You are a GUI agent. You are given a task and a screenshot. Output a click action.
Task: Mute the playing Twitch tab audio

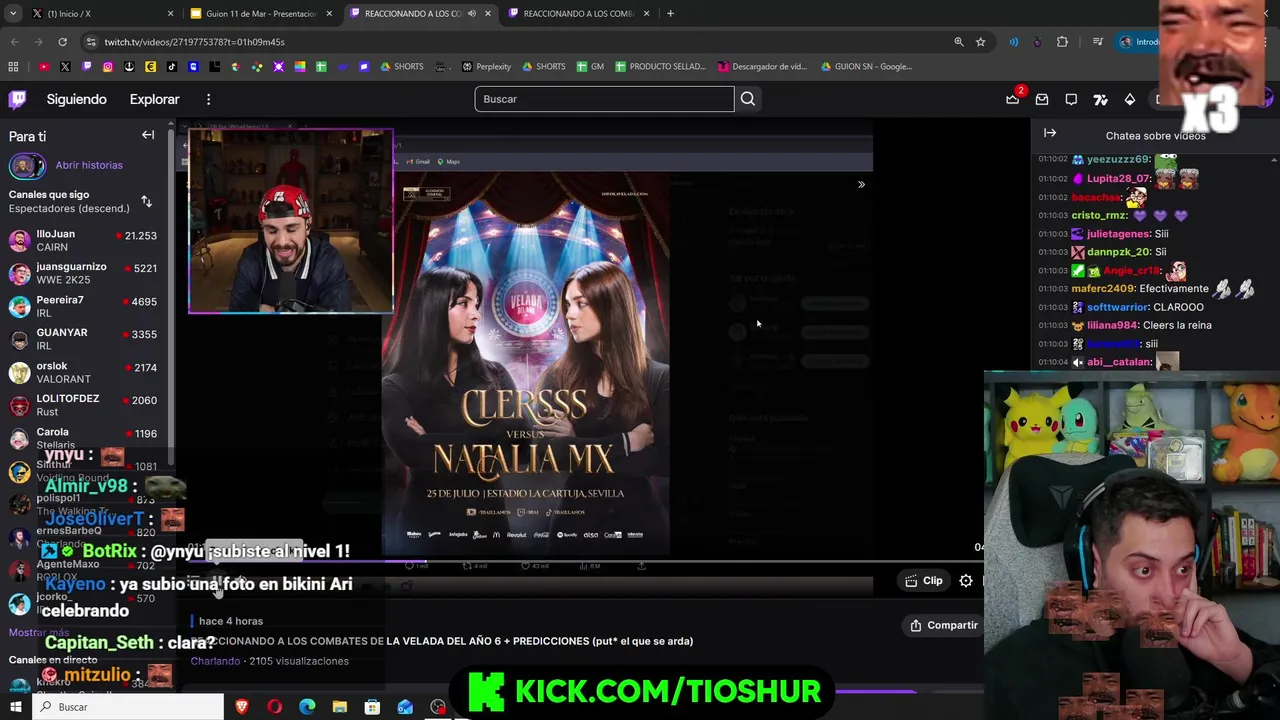click(x=472, y=14)
